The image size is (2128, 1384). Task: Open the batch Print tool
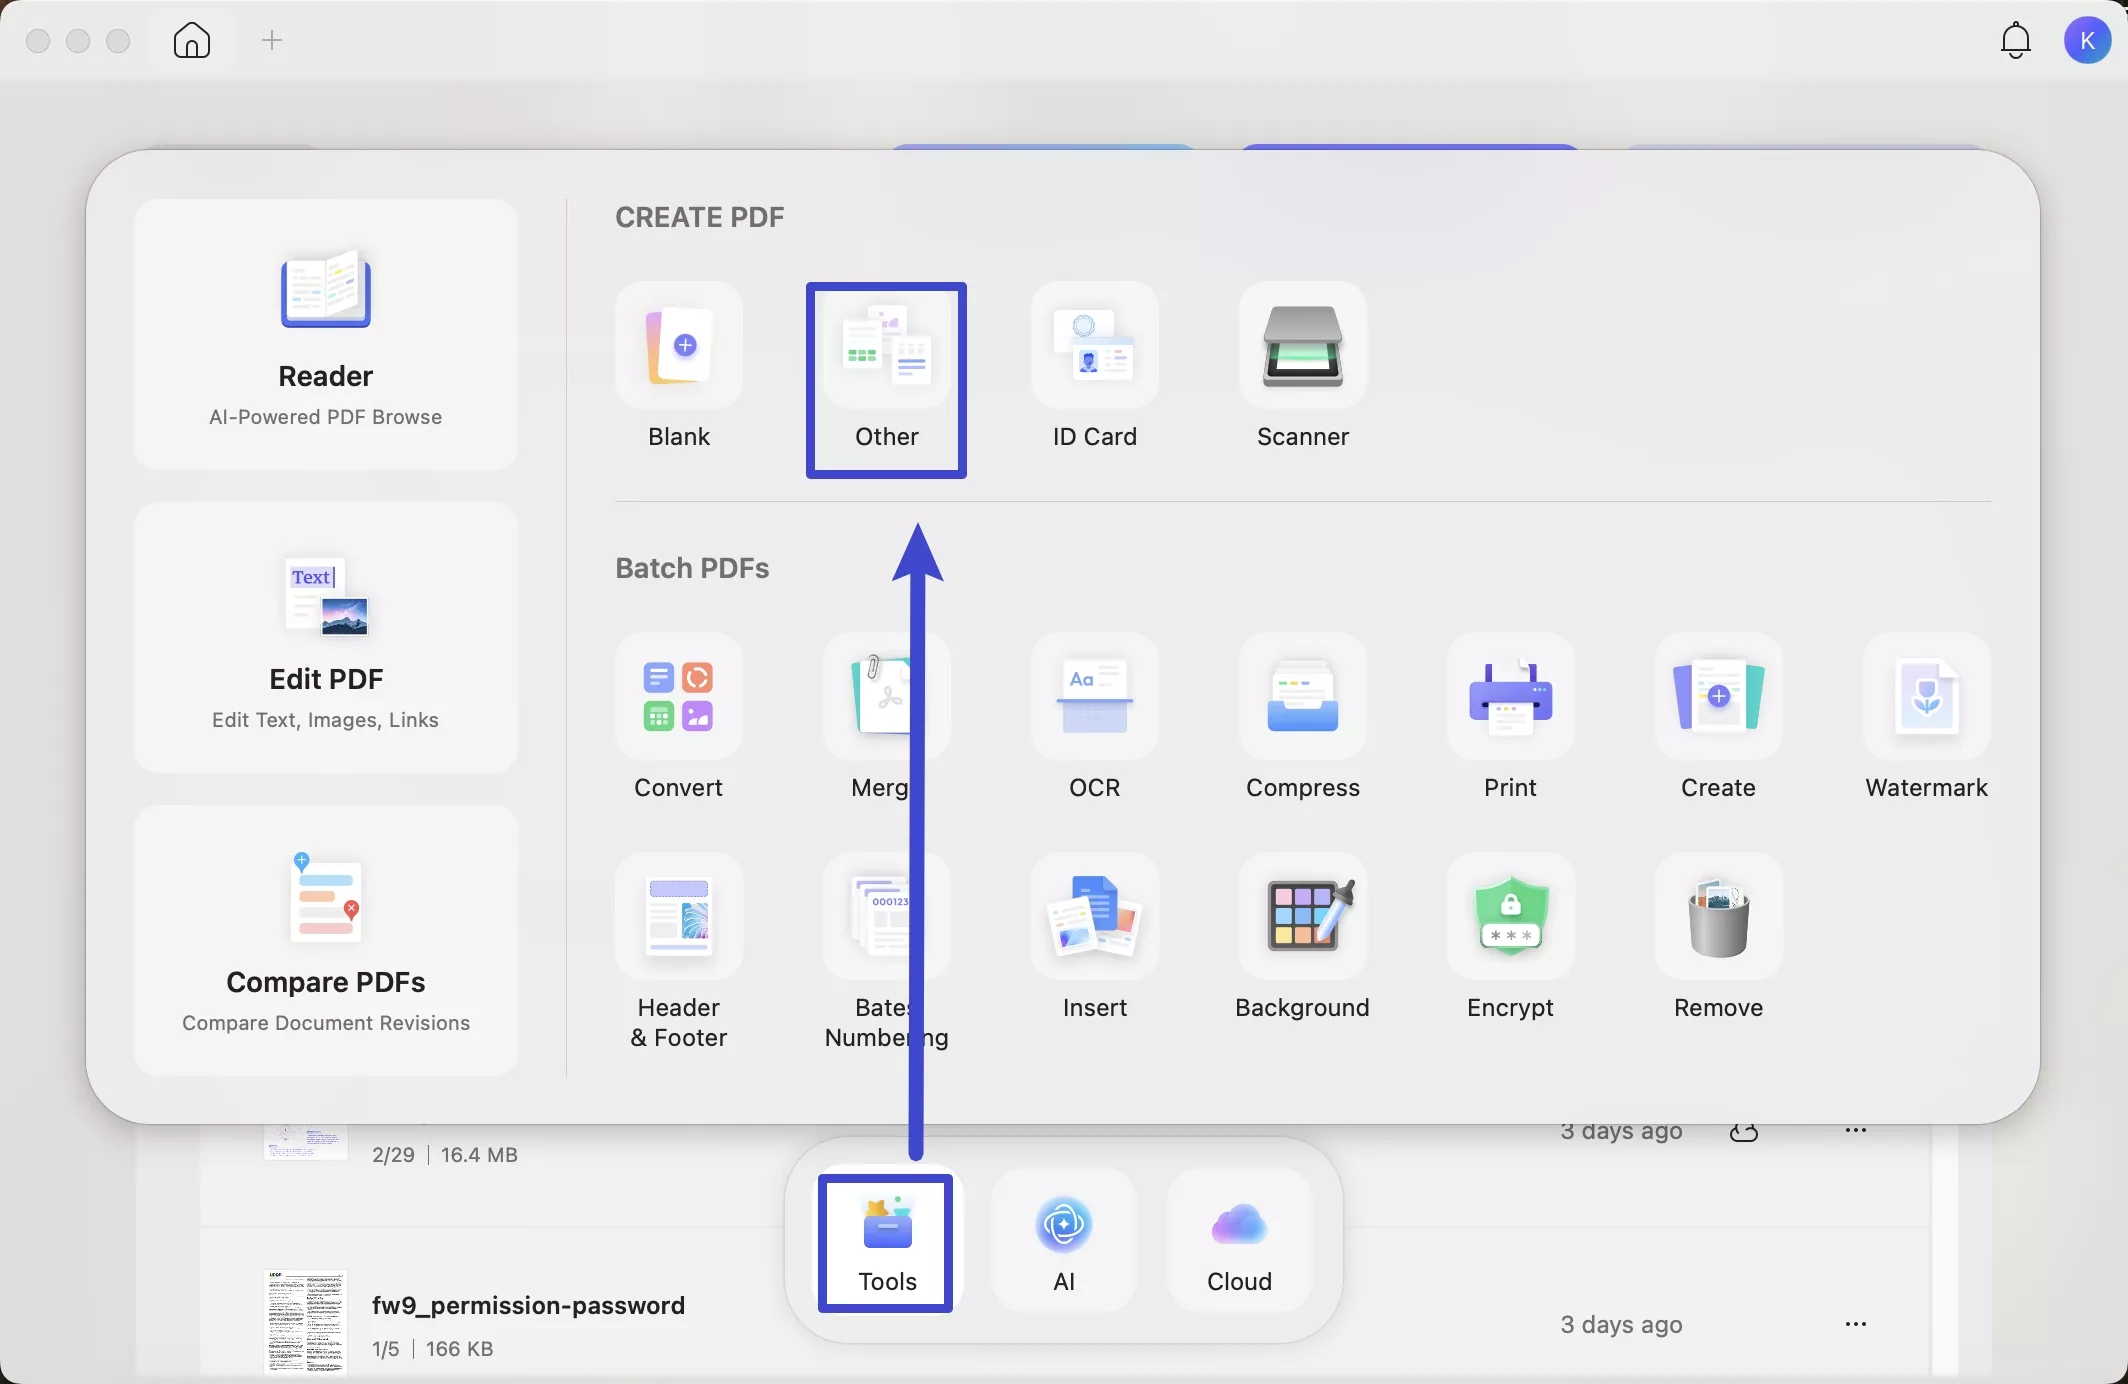[1510, 698]
